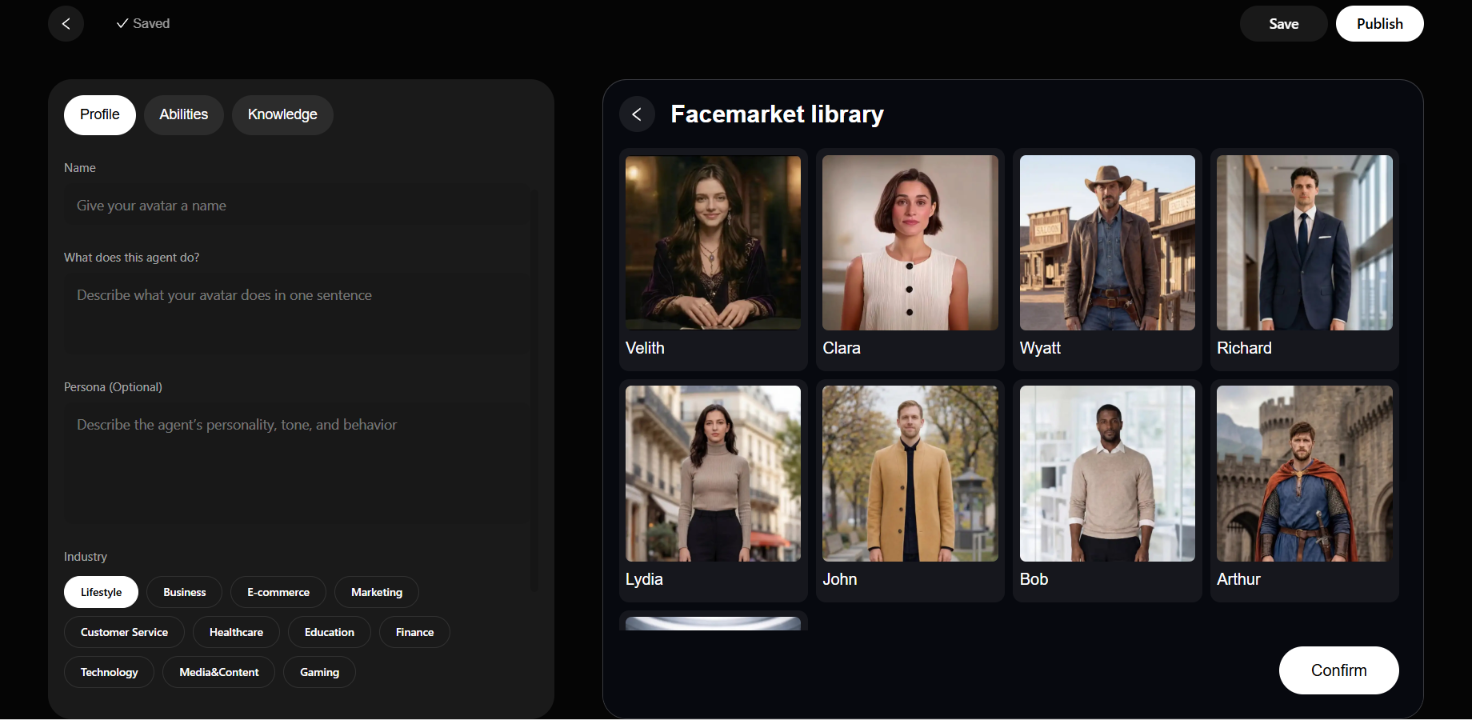Go back from Facemarket library panel
This screenshot has height=720, width=1472.
point(637,114)
